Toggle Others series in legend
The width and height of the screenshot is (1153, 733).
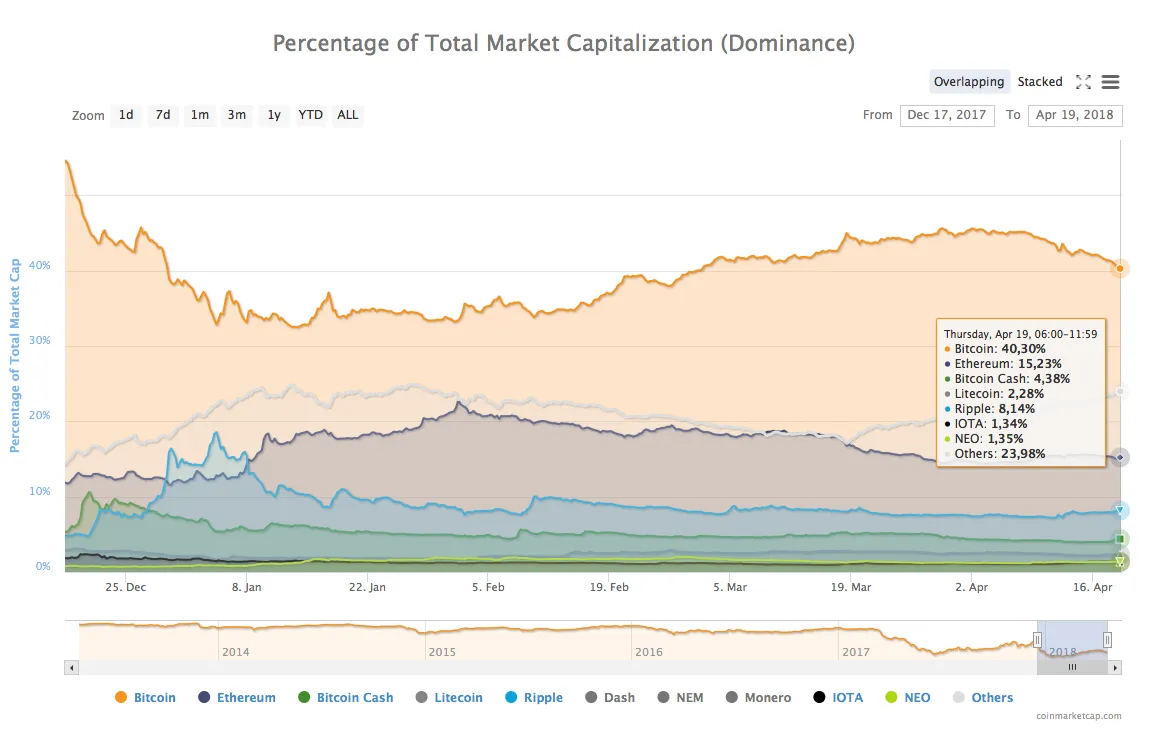(x=983, y=697)
